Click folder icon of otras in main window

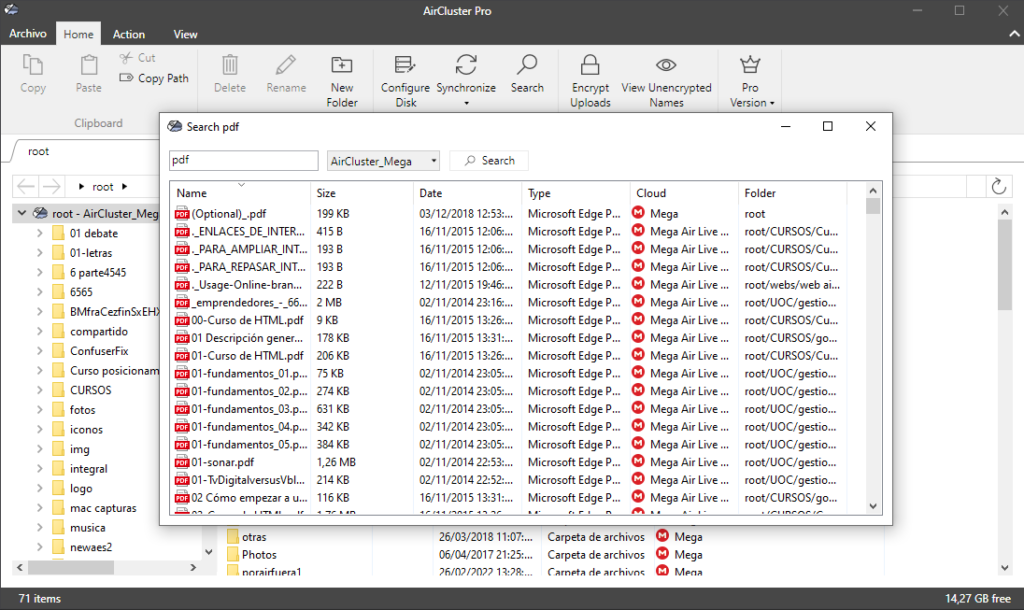(x=232, y=537)
